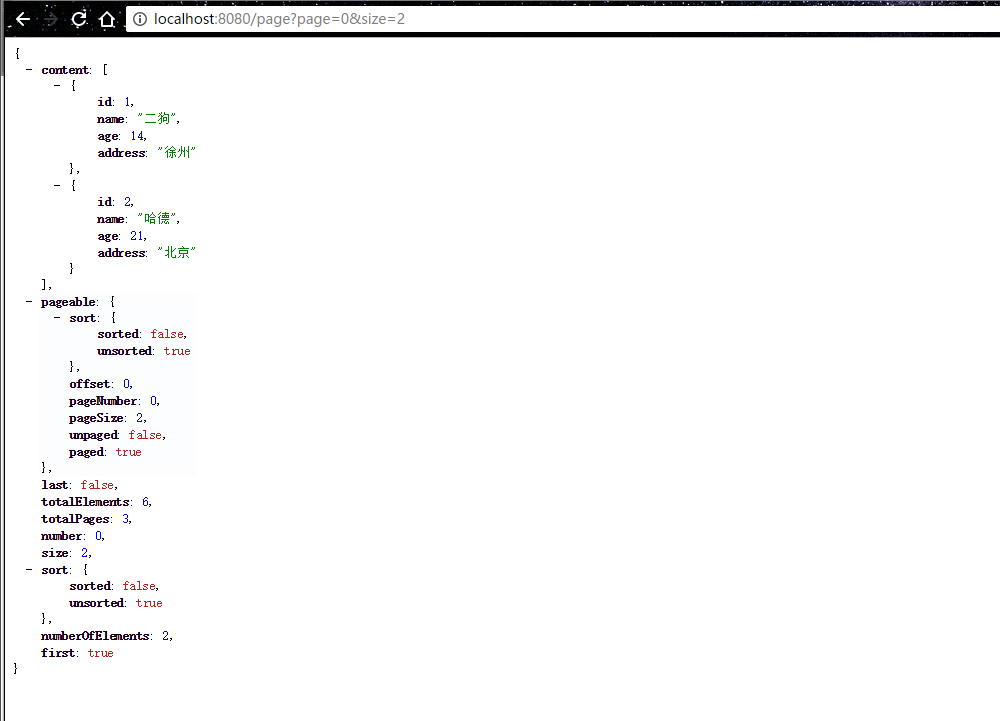The height and width of the screenshot is (721, 1000).
Task: Select the name value "二狗"
Action: [158, 119]
